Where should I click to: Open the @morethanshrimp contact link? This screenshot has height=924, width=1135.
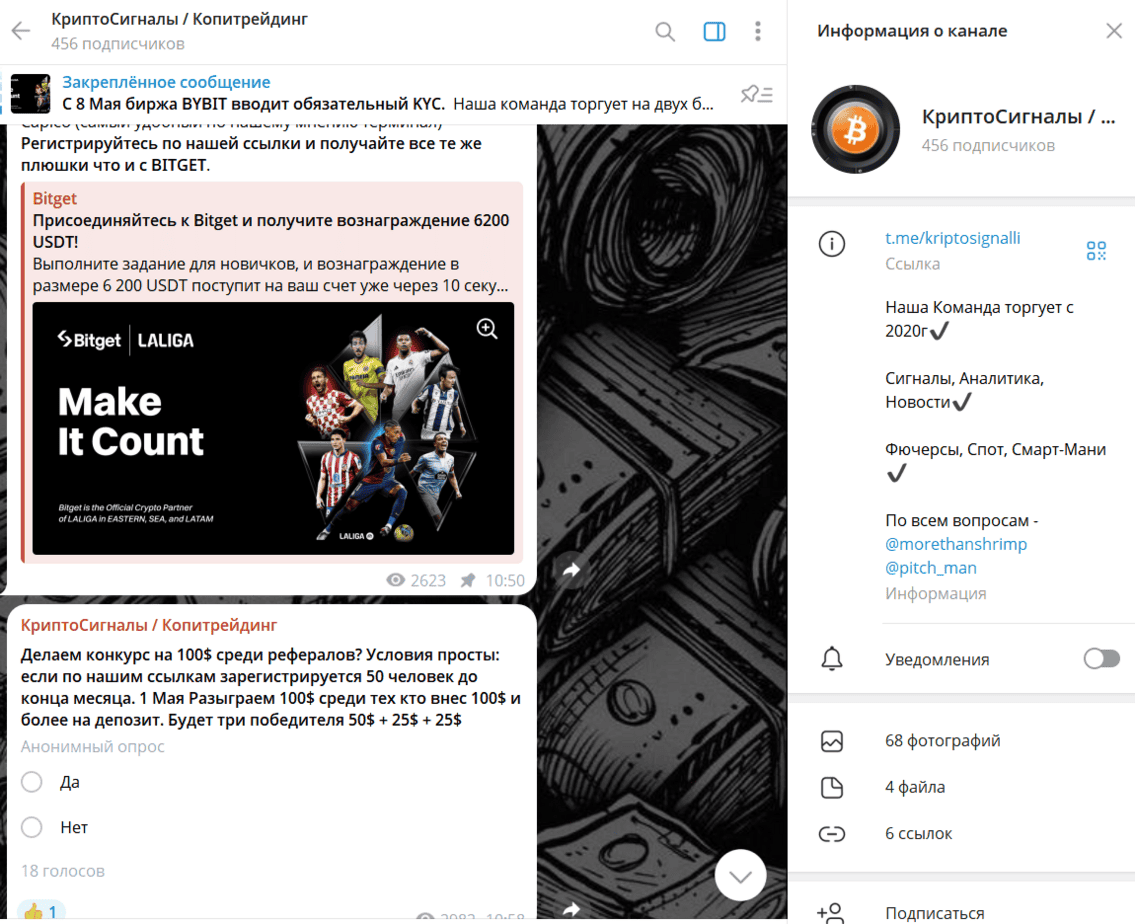coord(955,544)
